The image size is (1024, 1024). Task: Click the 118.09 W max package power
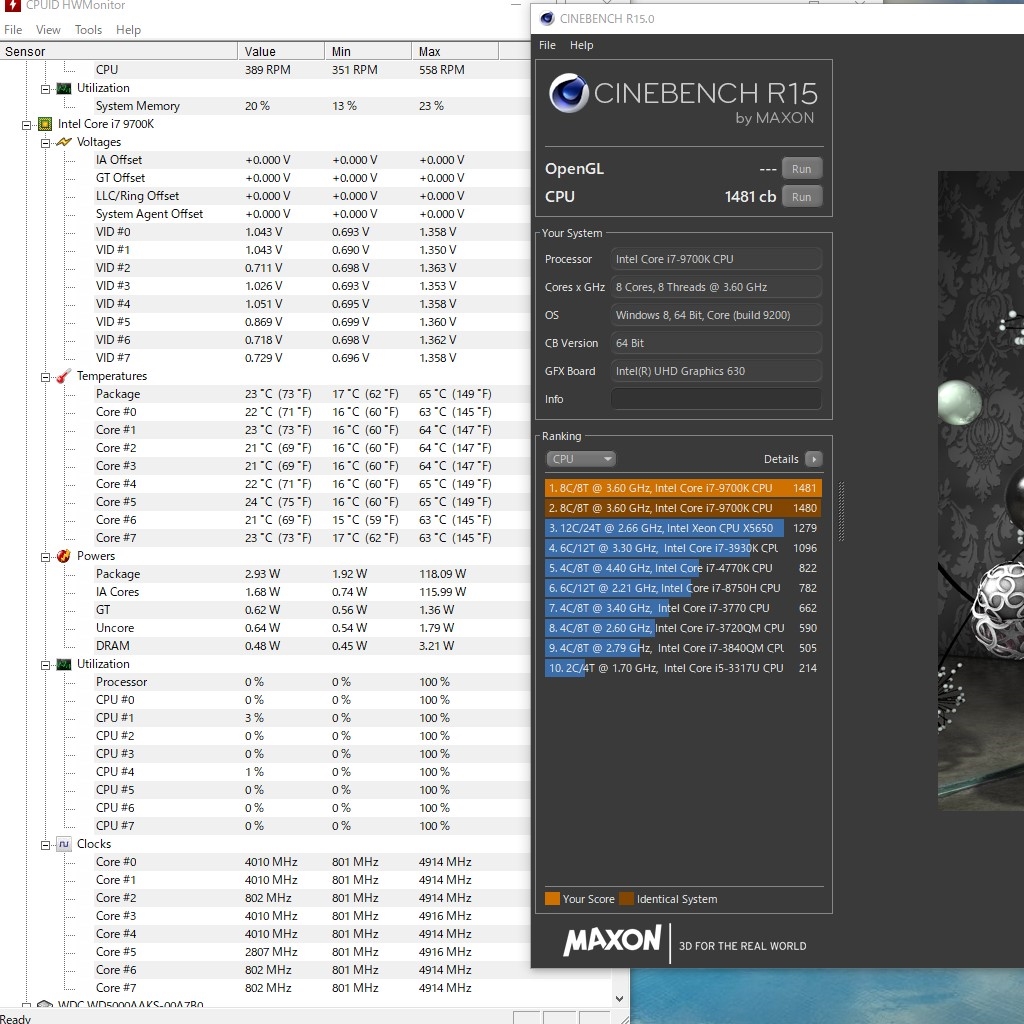[x=443, y=574]
